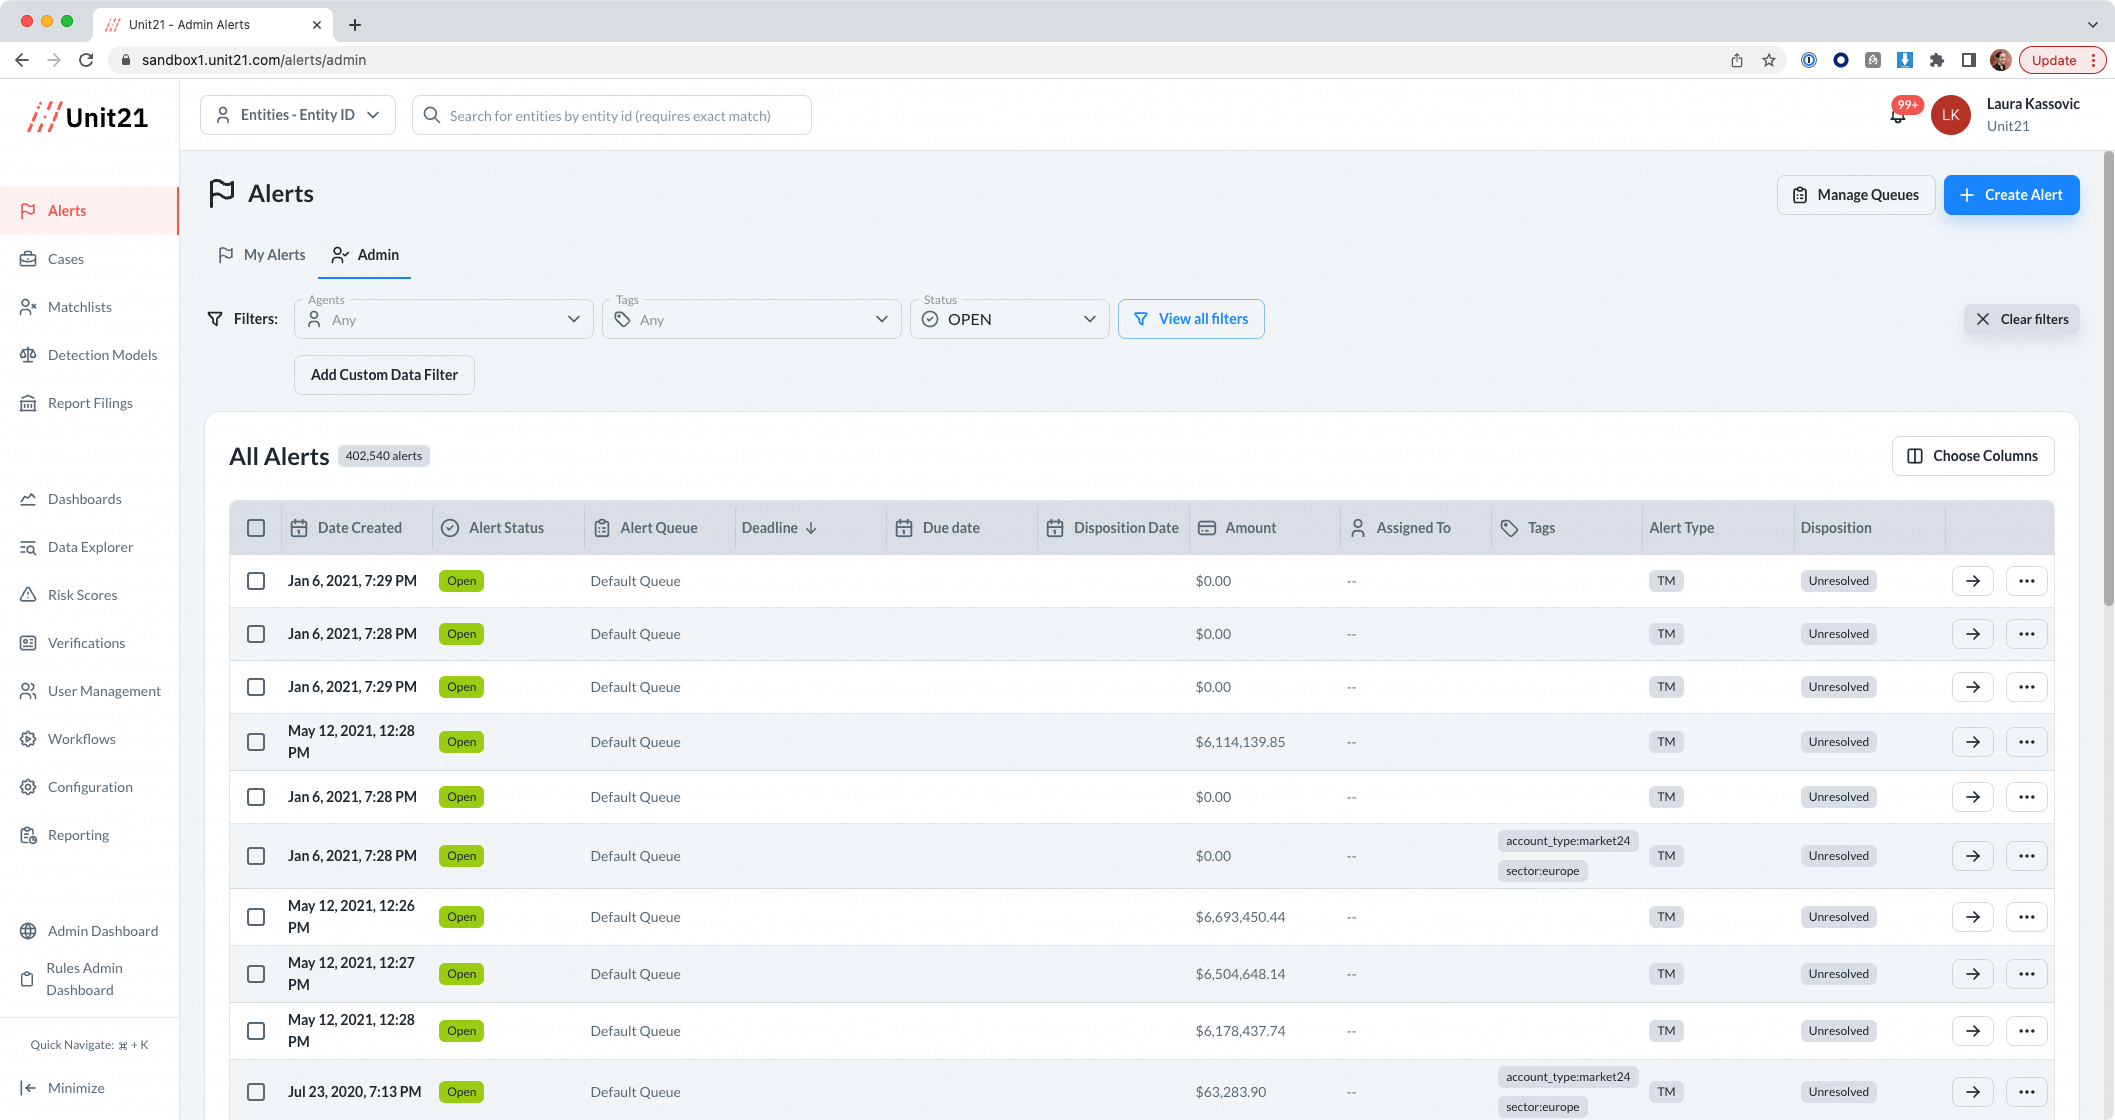Viewport: 2115px width, 1120px height.
Task: Select the checkbox for the May 12 $6,114,139.85 alert
Action: click(x=256, y=742)
